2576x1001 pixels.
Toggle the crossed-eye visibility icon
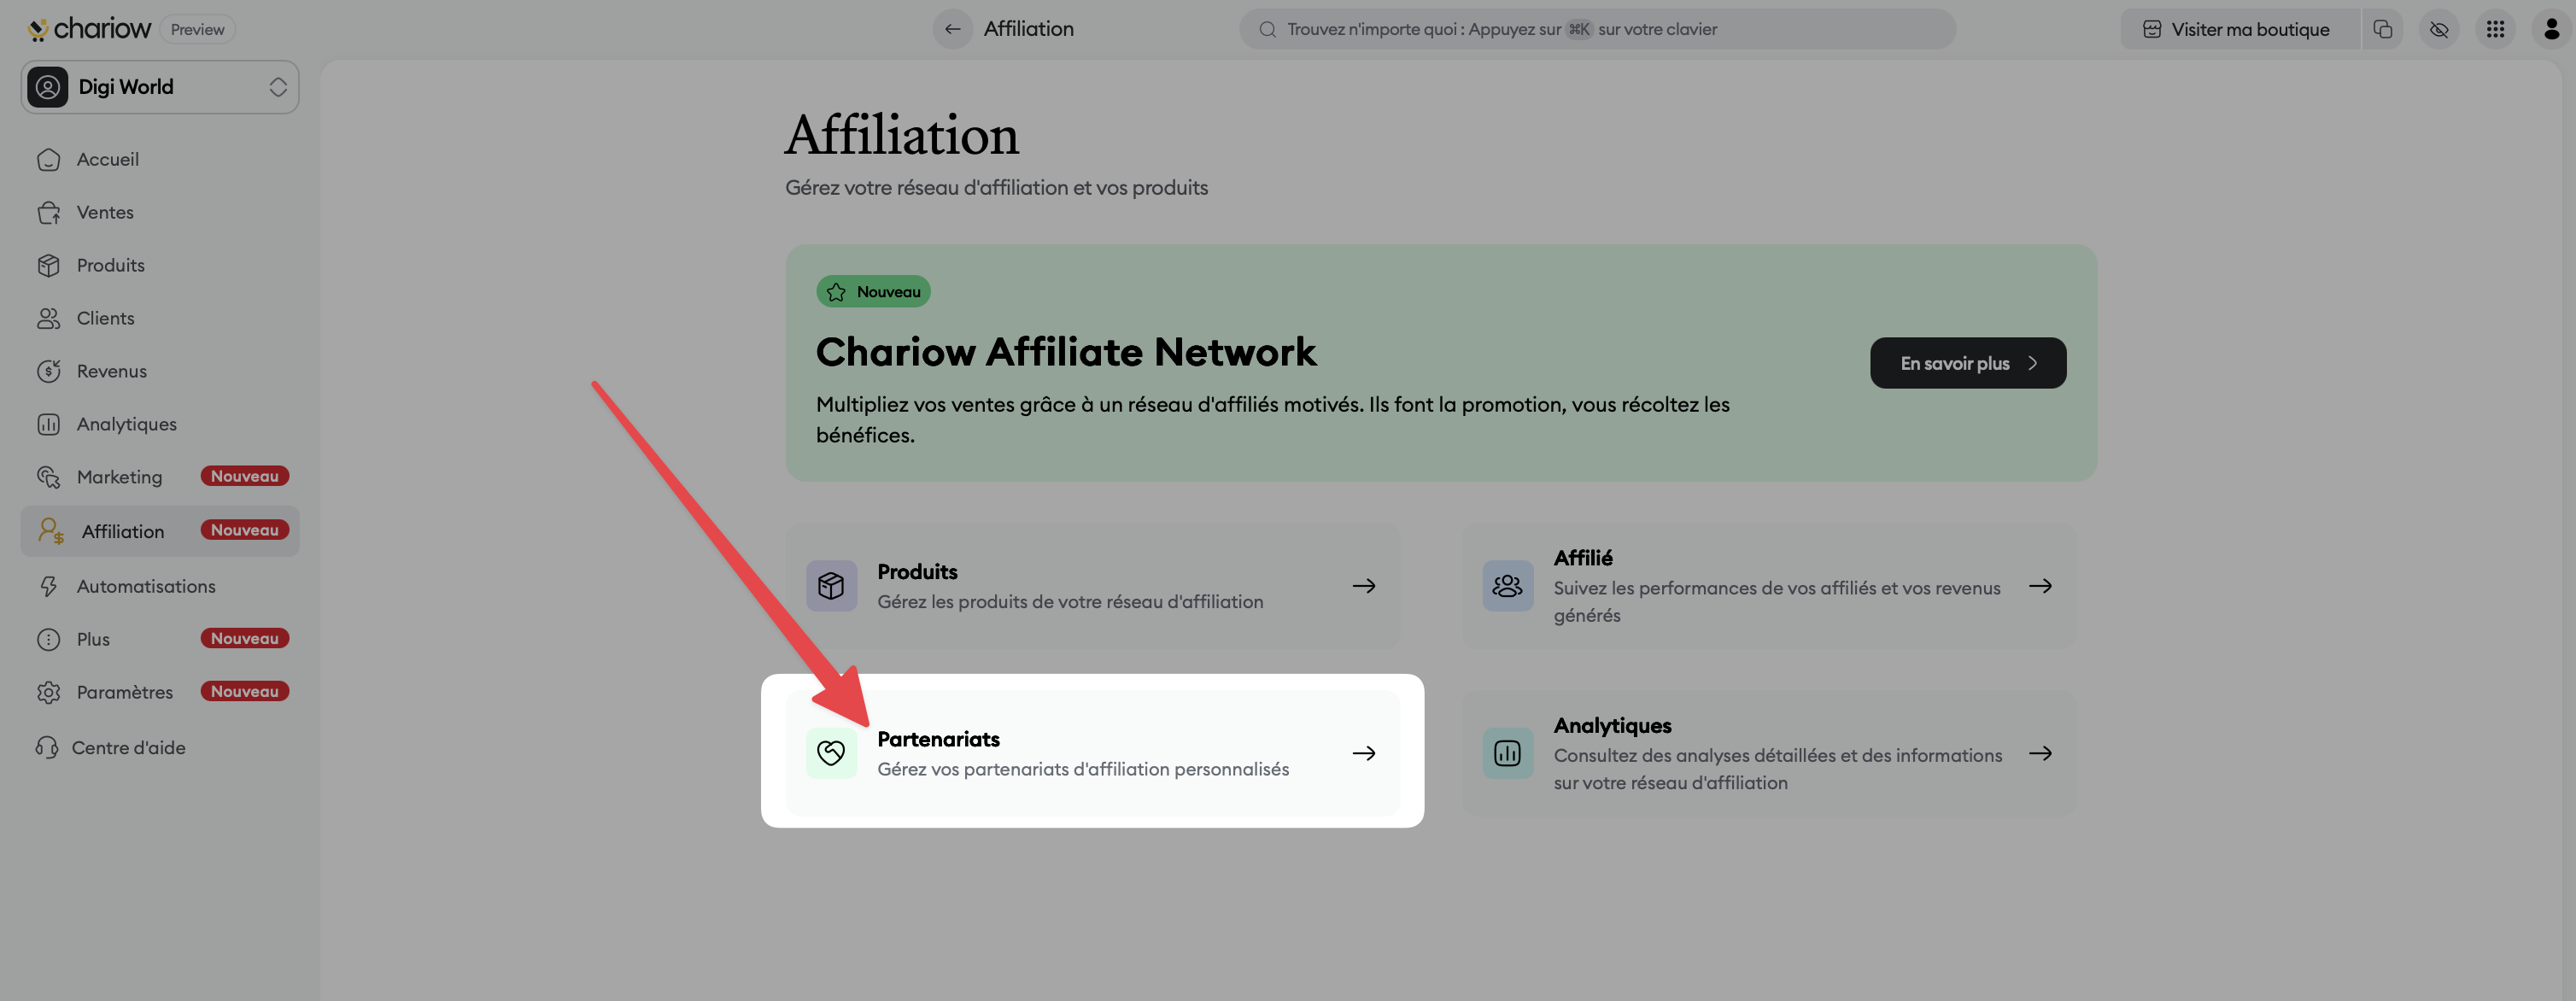coord(2439,29)
